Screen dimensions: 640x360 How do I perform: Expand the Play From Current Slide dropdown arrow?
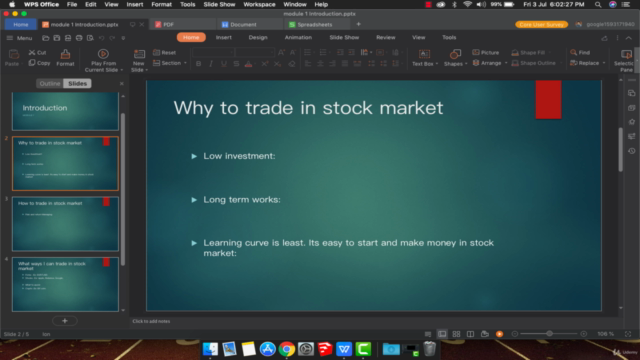coord(122,70)
